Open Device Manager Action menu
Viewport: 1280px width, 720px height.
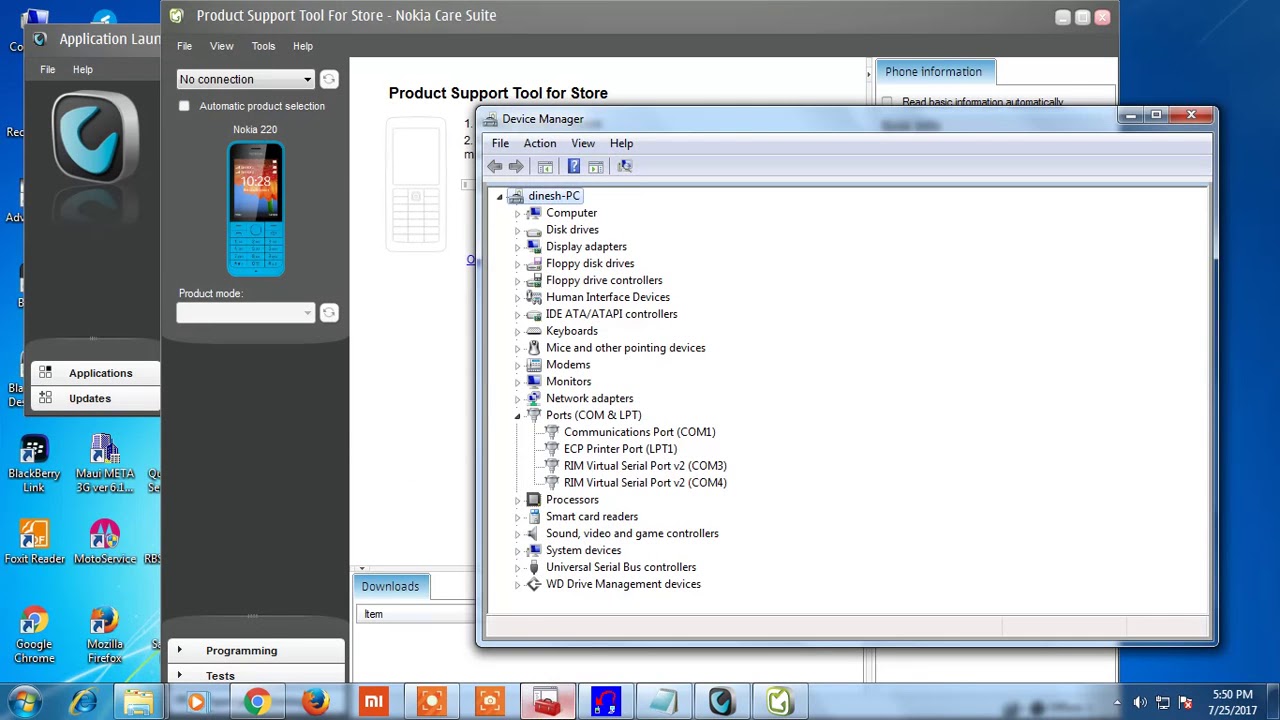point(540,143)
